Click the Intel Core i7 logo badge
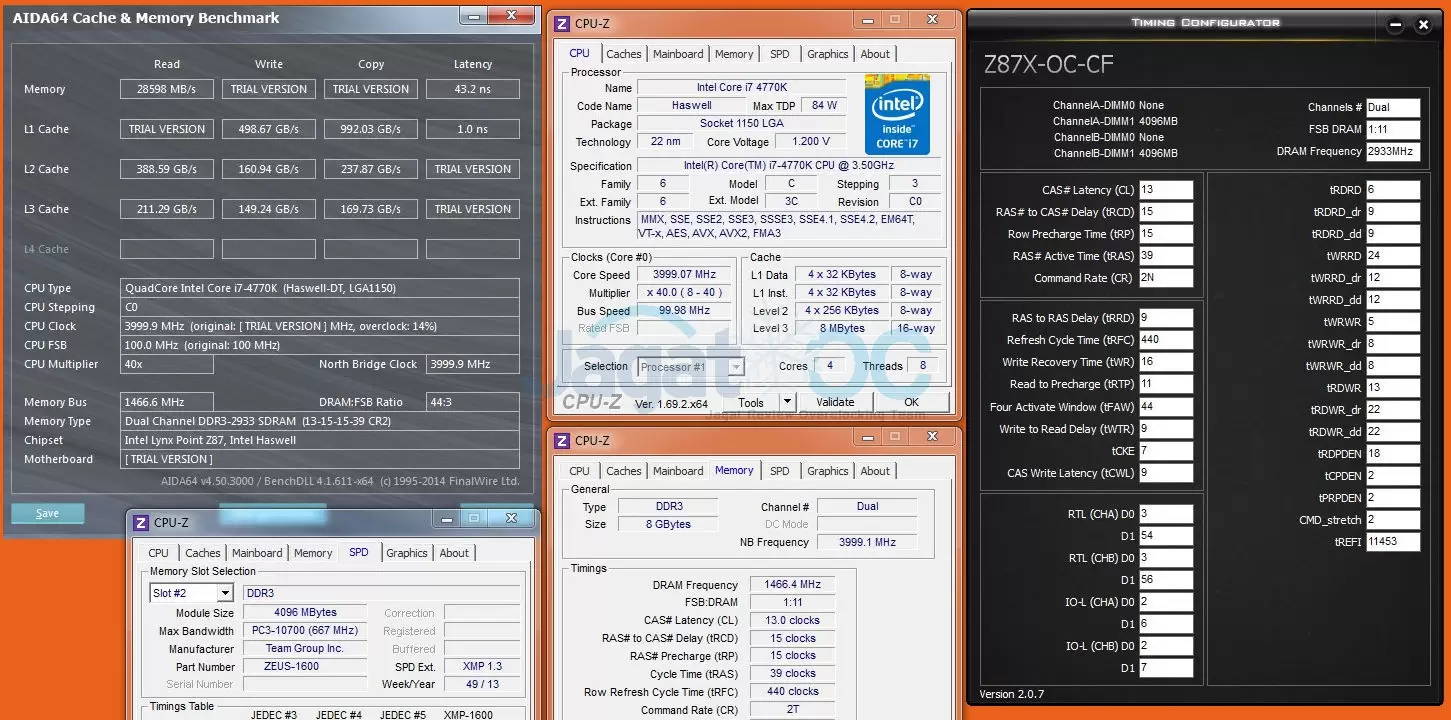The width and height of the screenshot is (1451, 720). [x=896, y=114]
